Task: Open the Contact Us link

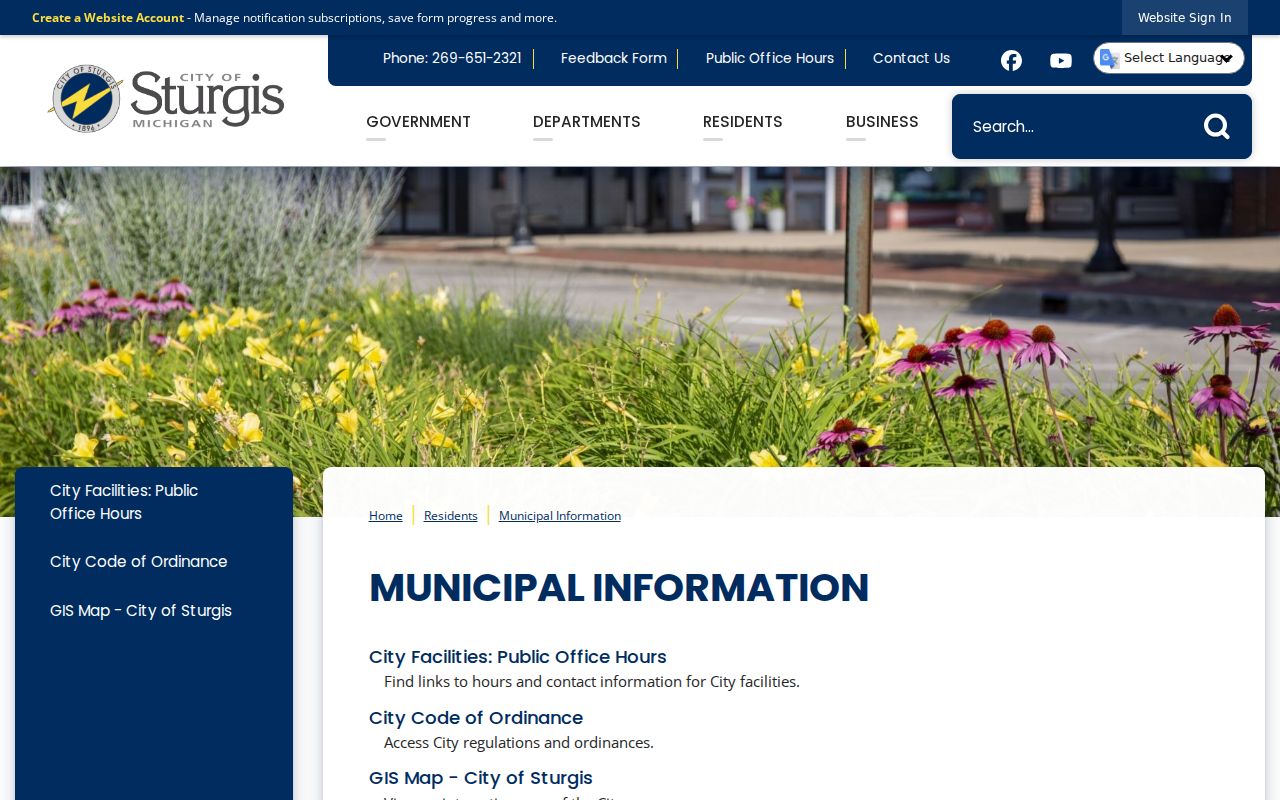Action: tap(911, 58)
